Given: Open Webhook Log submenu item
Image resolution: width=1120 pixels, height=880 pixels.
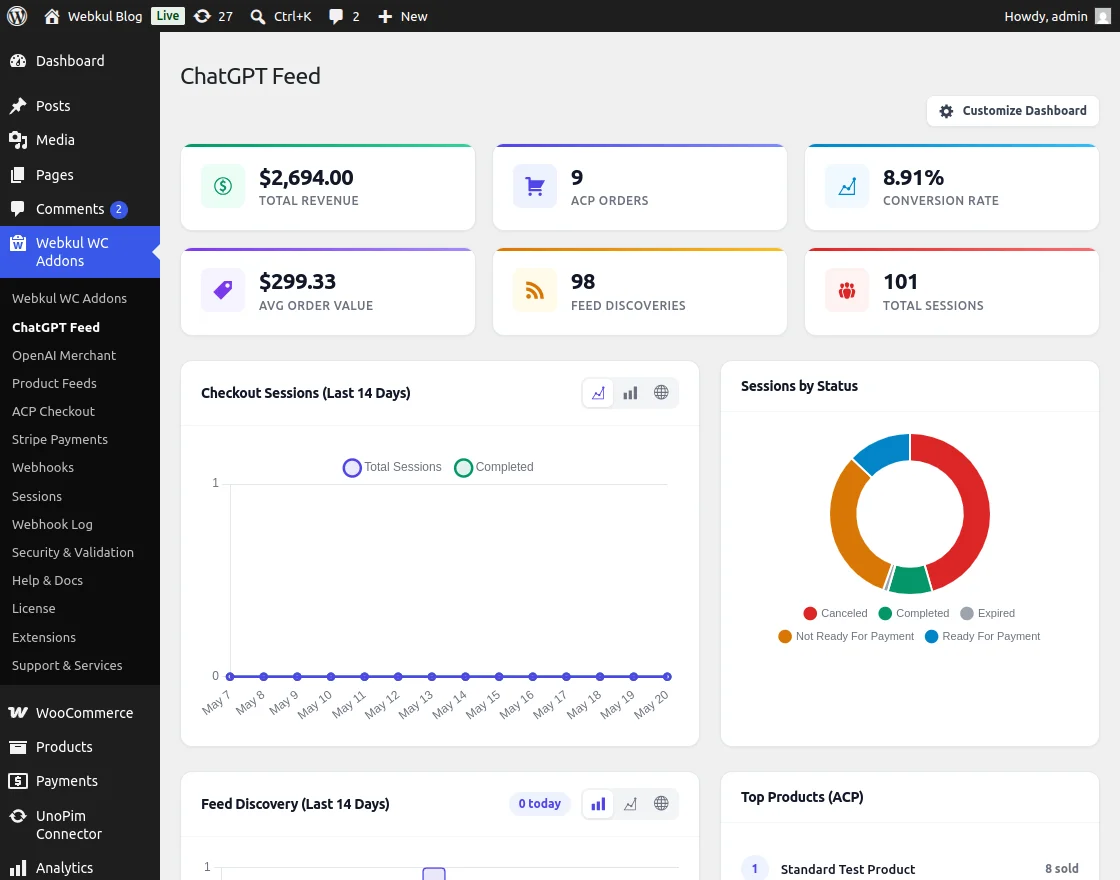Looking at the screenshot, I should click(x=52, y=524).
